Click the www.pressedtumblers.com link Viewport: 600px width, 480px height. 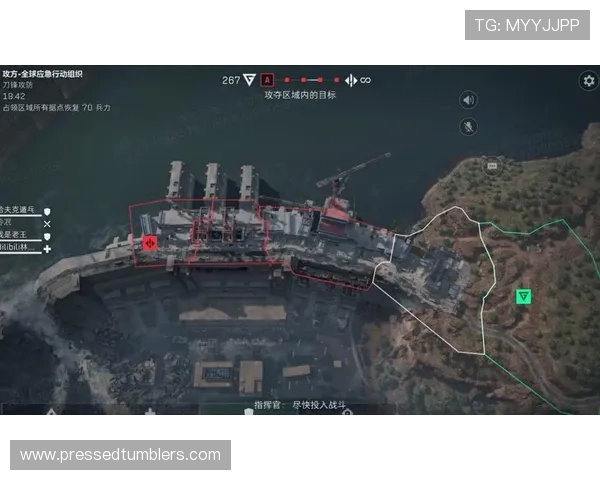120,455
